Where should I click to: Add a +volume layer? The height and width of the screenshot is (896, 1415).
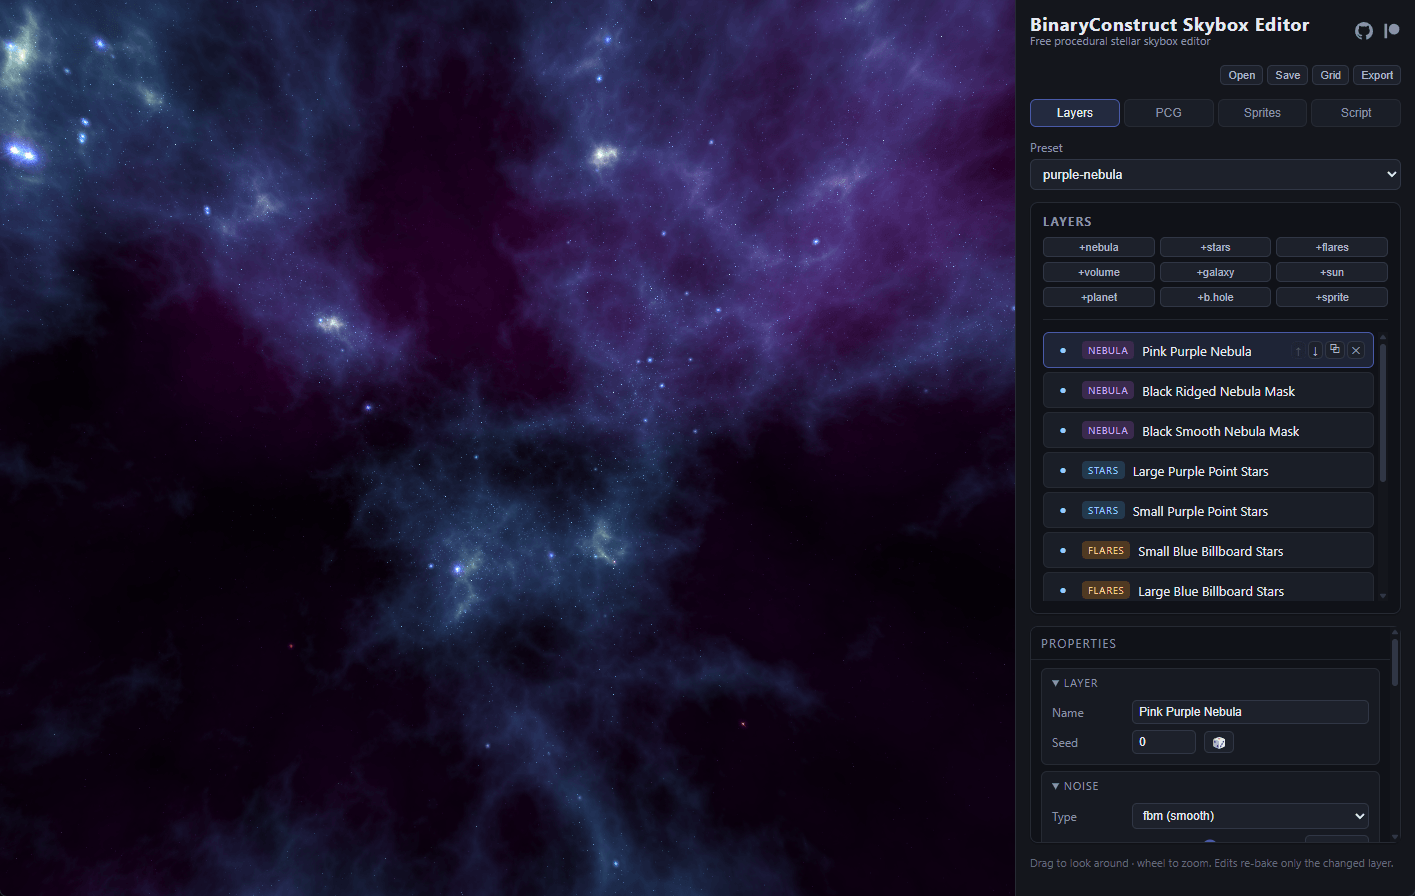[x=1099, y=272]
